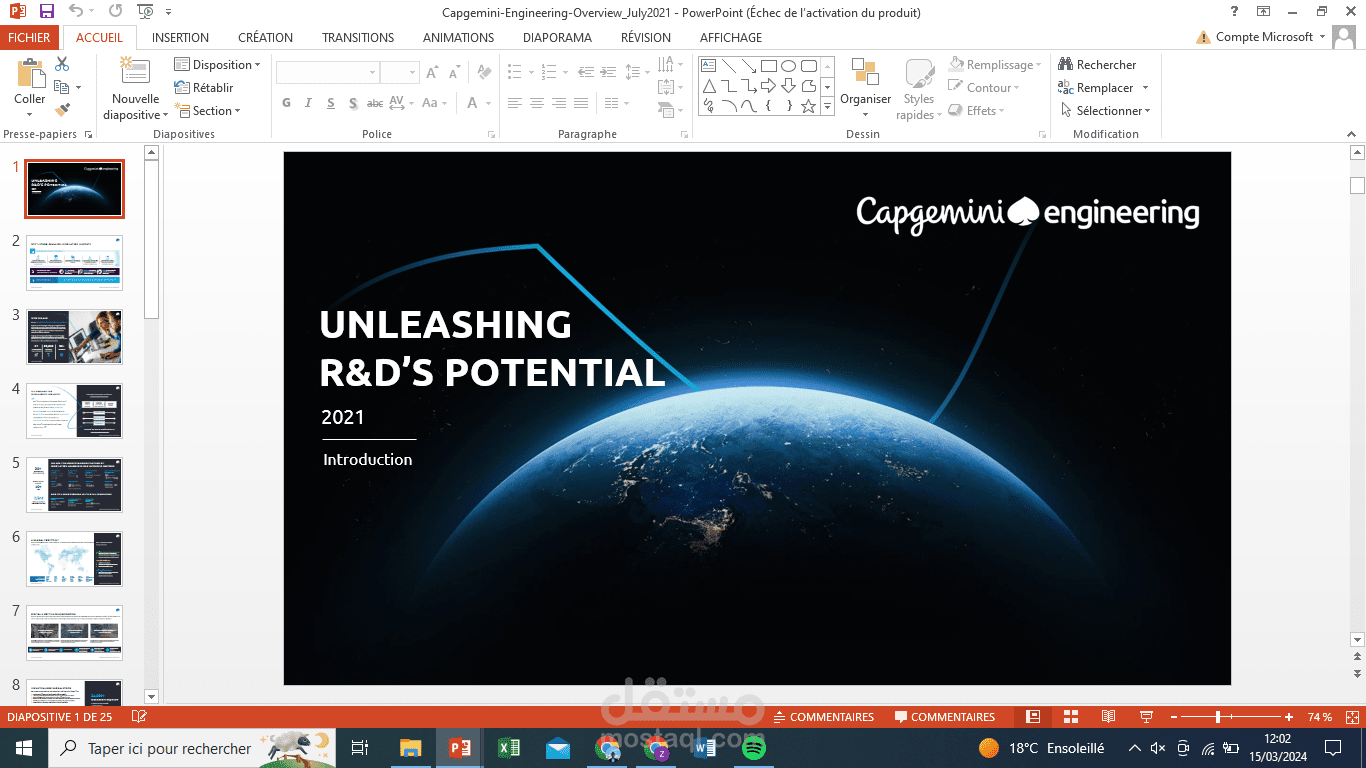Click the Rétablir reset layout button
The image size is (1366, 768).
coord(204,88)
